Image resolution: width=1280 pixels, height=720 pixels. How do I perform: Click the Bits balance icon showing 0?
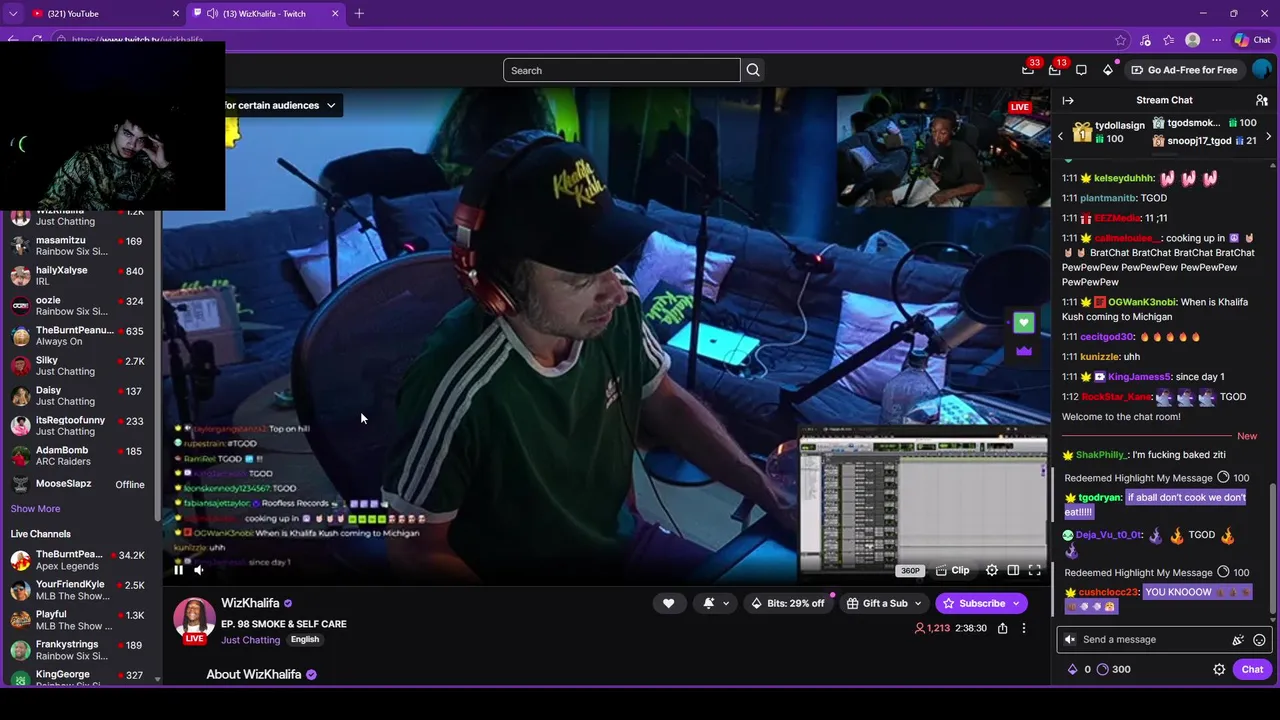pos(1079,670)
